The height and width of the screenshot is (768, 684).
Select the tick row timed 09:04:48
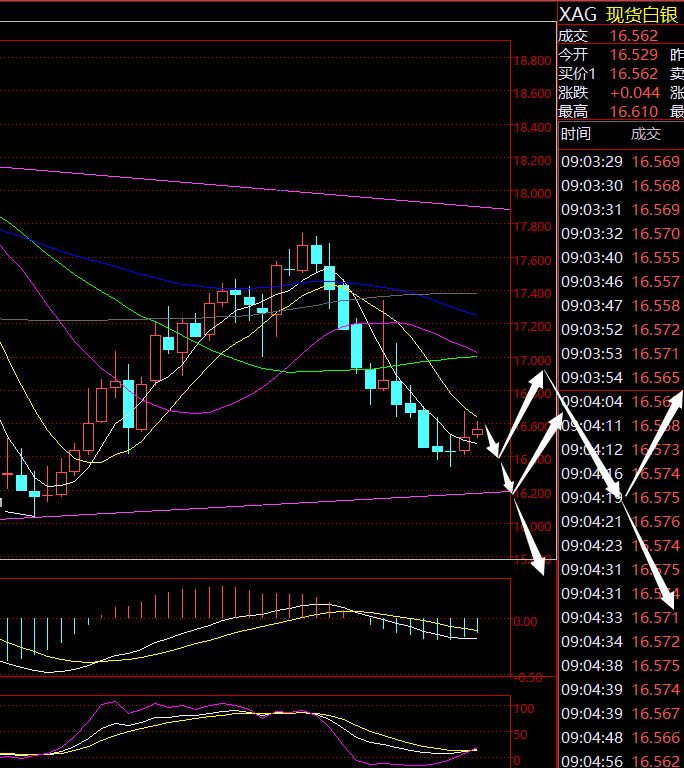click(x=621, y=738)
